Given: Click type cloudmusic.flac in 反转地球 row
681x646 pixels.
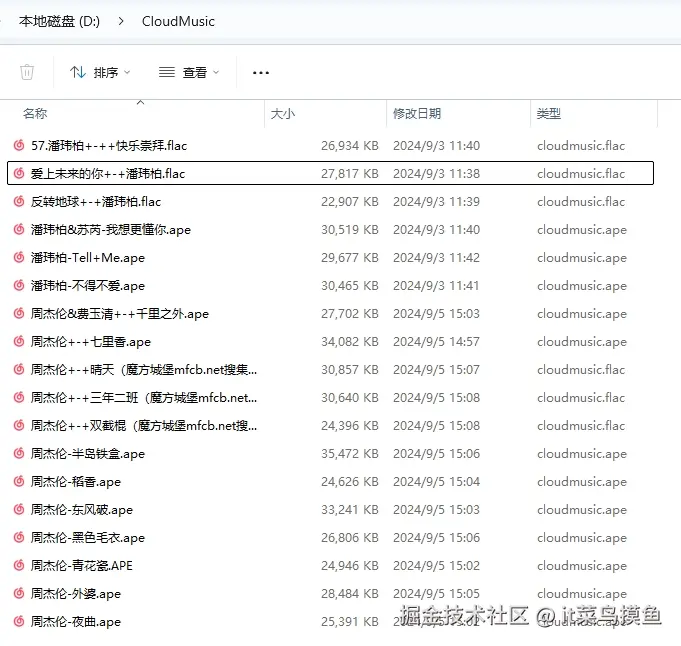Looking at the screenshot, I should coord(581,202).
